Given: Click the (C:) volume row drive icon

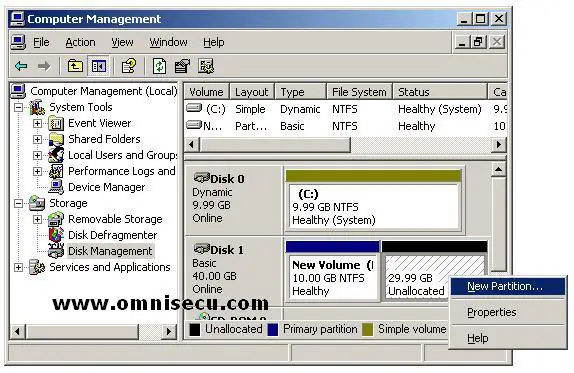Looking at the screenshot, I should pos(194,108).
